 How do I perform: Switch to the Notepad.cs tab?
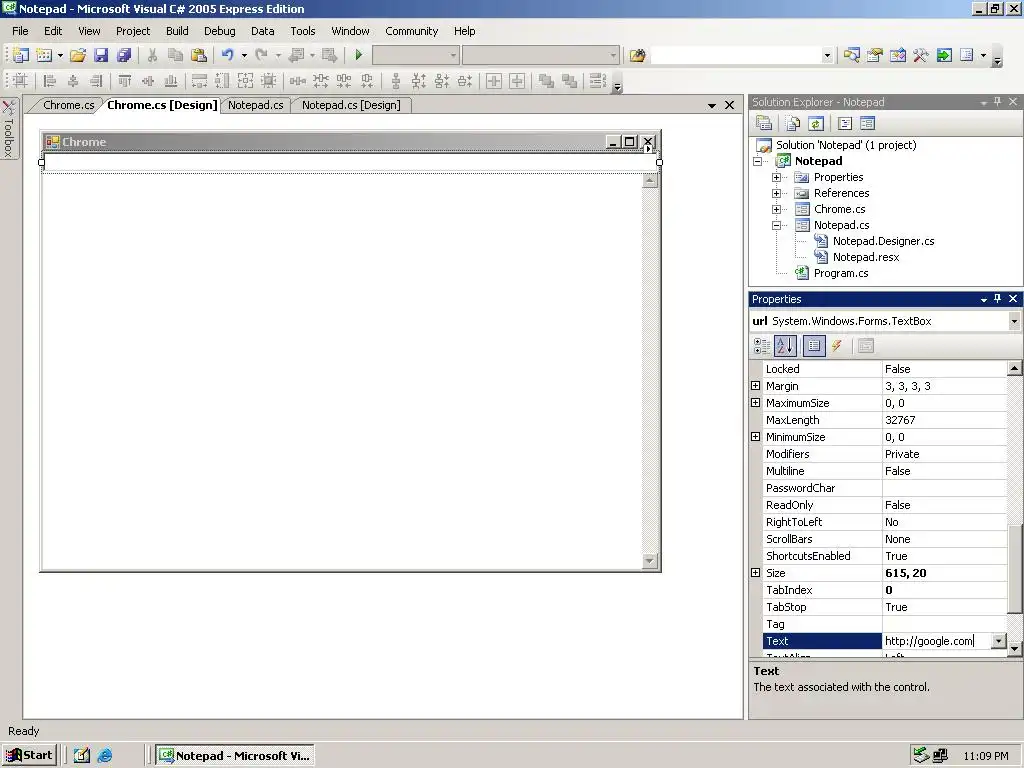(255, 105)
